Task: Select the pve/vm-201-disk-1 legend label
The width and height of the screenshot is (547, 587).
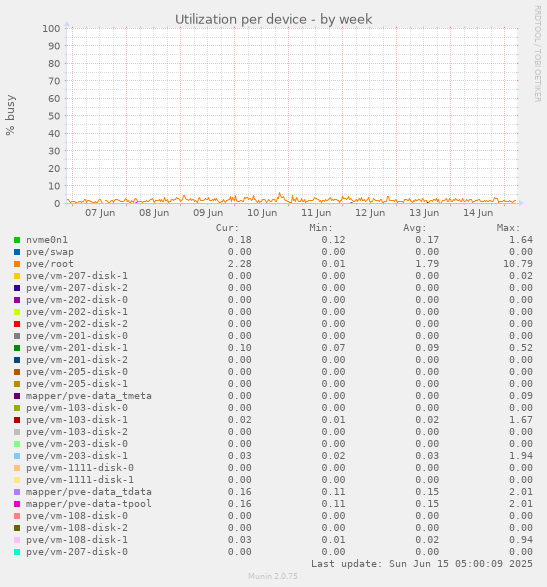Action: coord(77,347)
